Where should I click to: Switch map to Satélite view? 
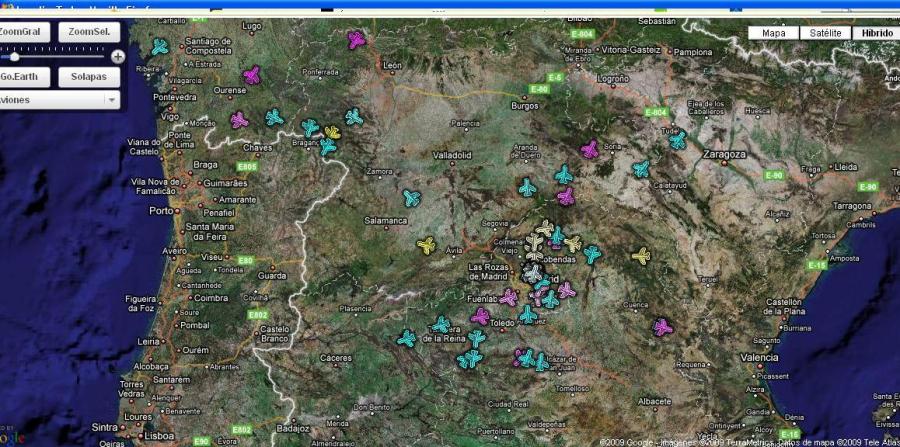tap(825, 33)
